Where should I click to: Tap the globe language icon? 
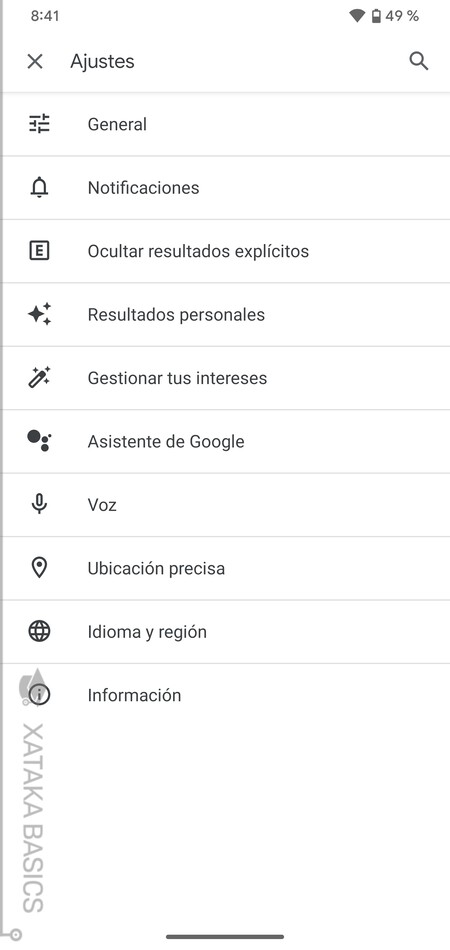tap(39, 631)
